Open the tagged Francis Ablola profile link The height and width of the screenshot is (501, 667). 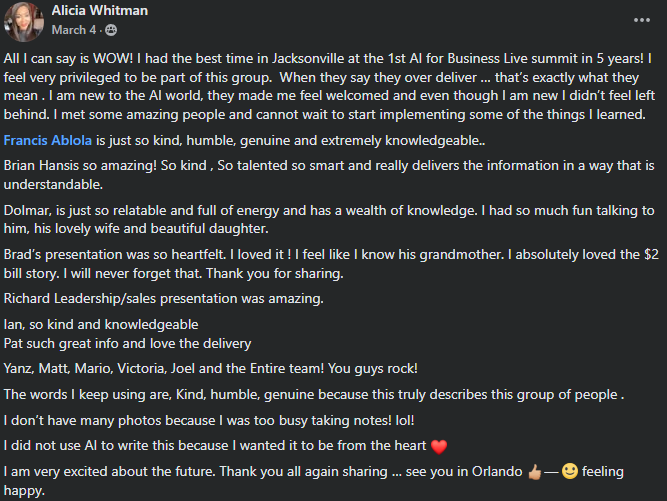47,141
